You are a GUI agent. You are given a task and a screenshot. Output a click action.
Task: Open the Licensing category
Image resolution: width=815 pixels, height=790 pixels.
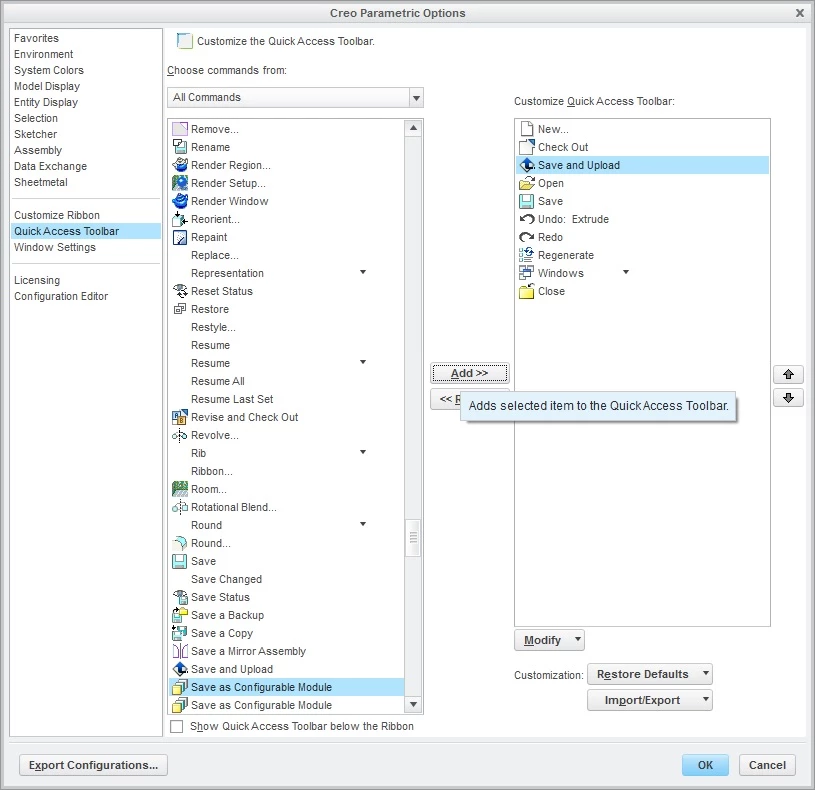coord(37,280)
